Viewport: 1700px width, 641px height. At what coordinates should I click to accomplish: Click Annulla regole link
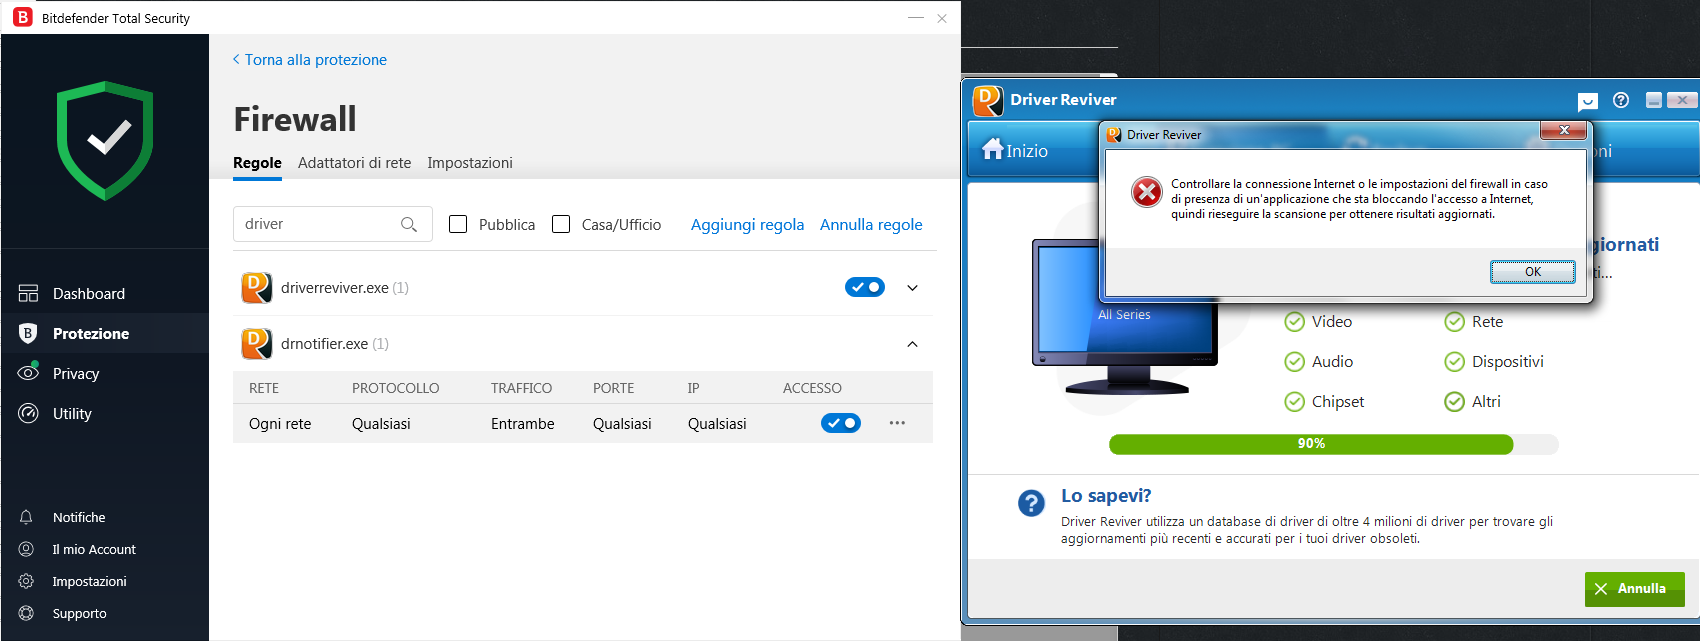(871, 225)
